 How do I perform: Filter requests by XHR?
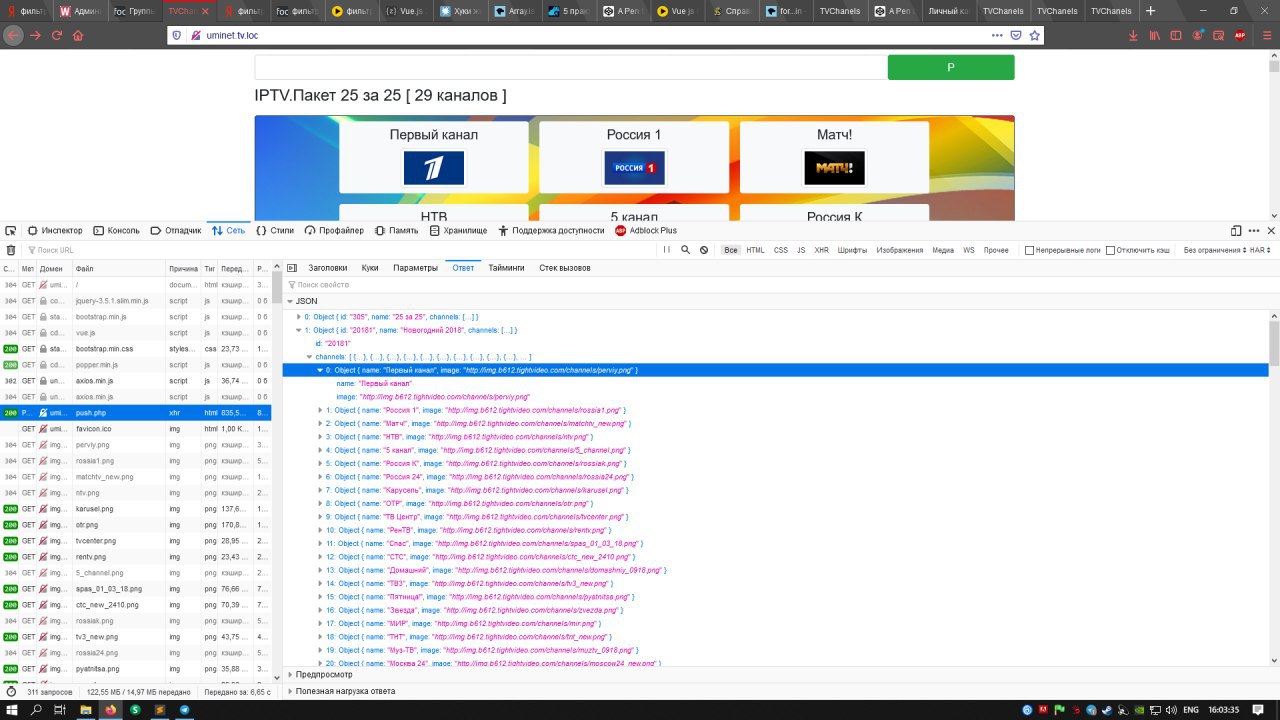click(821, 250)
